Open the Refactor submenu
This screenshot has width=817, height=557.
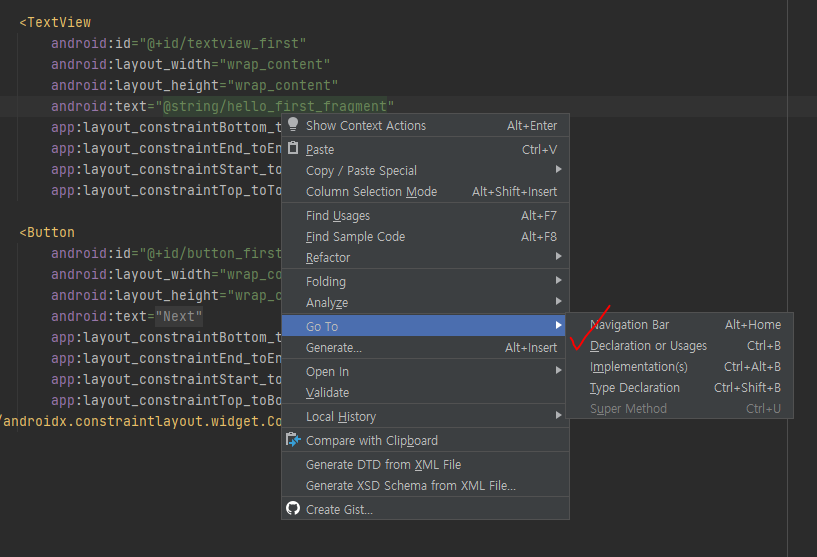pyautogui.click(x=425, y=257)
